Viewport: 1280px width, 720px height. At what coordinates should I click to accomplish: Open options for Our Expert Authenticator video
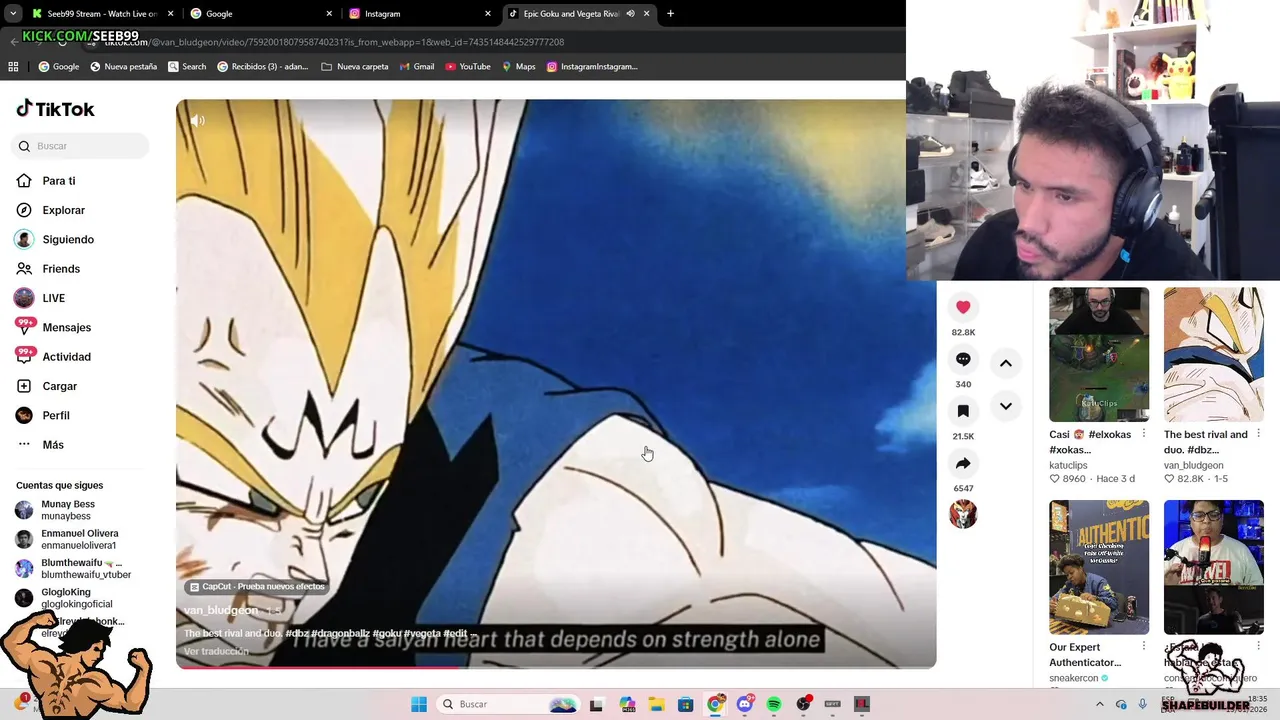(1144, 647)
